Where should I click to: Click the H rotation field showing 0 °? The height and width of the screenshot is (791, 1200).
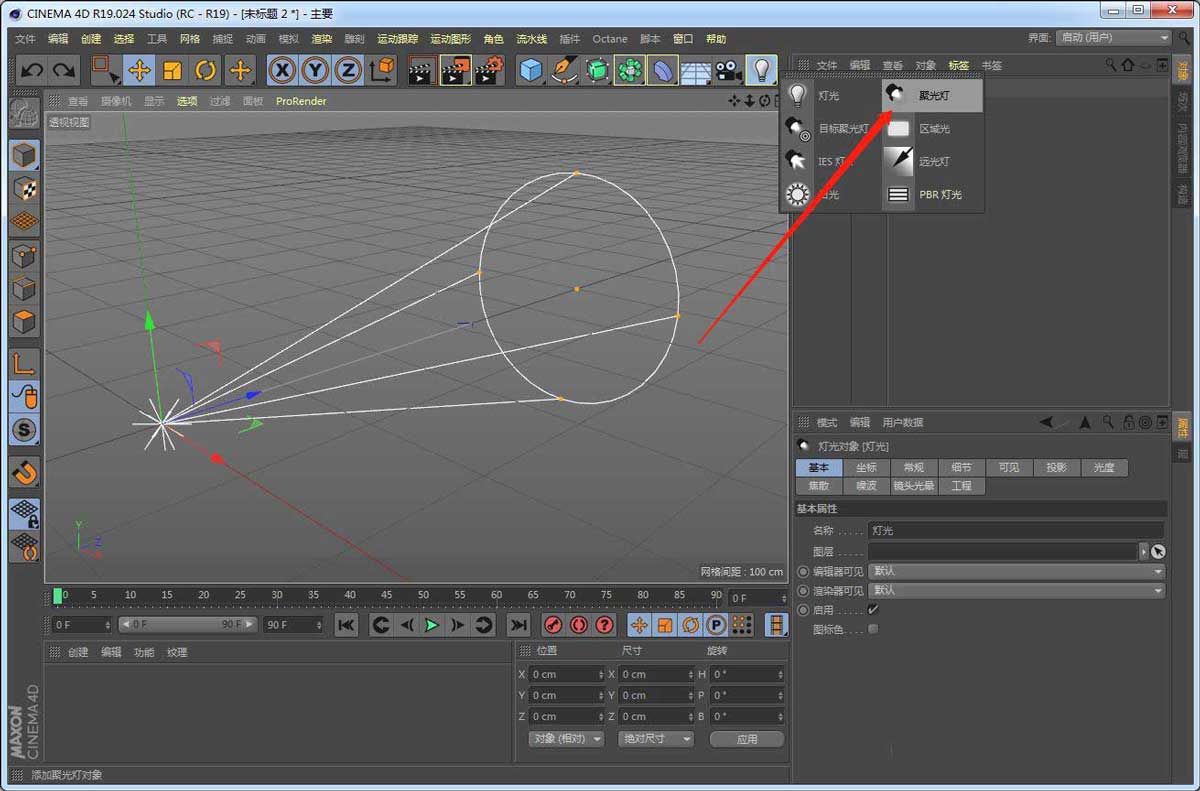click(747, 674)
